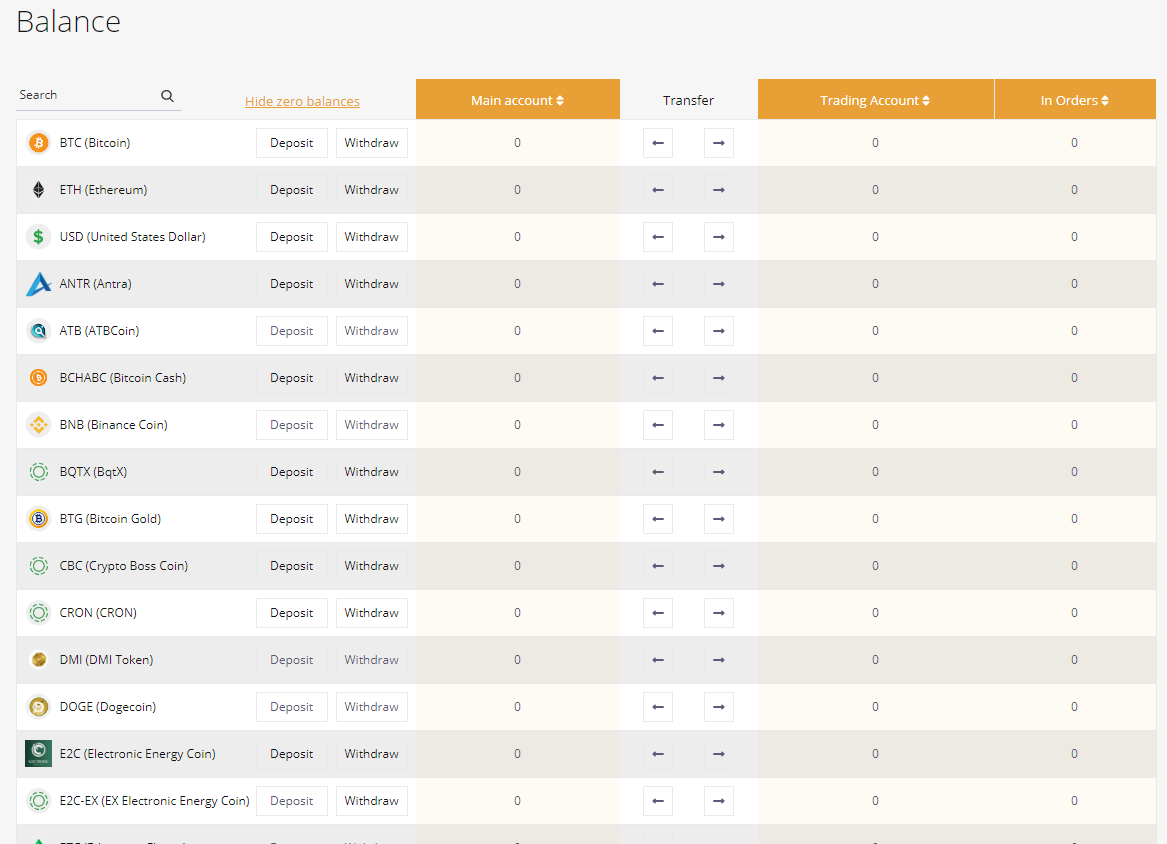This screenshot has height=844, width=1167.
Task: Deposit BTC (Bitcoin)
Action: (292, 143)
